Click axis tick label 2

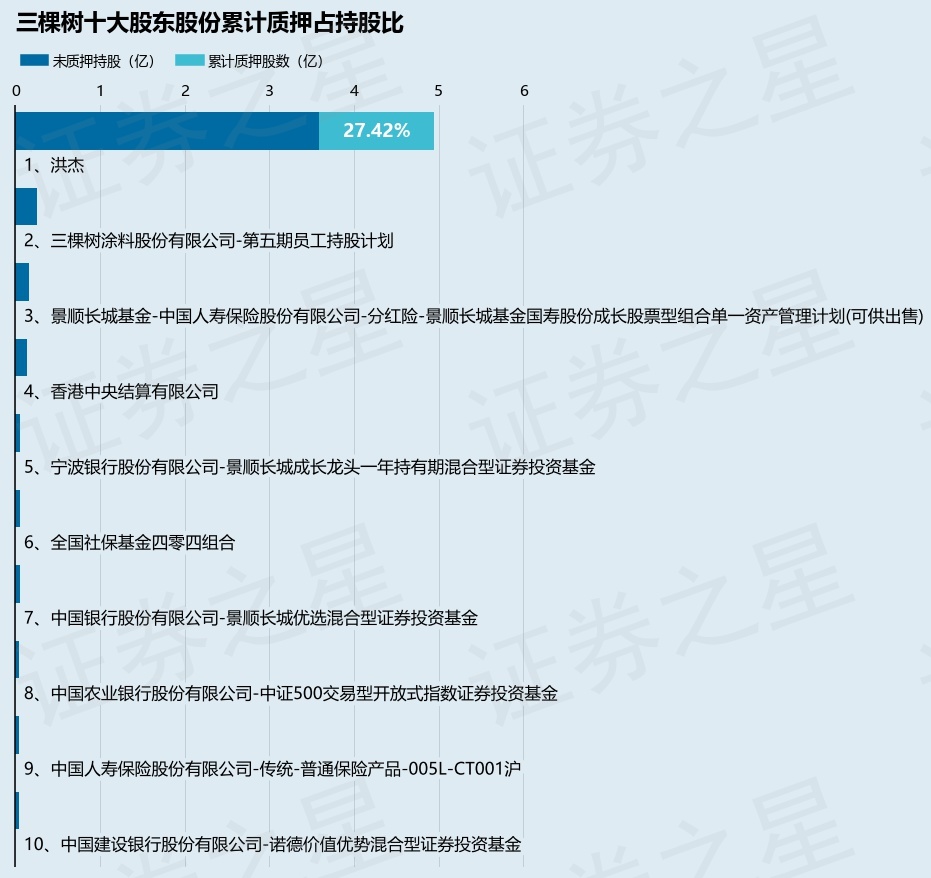[185, 91]
